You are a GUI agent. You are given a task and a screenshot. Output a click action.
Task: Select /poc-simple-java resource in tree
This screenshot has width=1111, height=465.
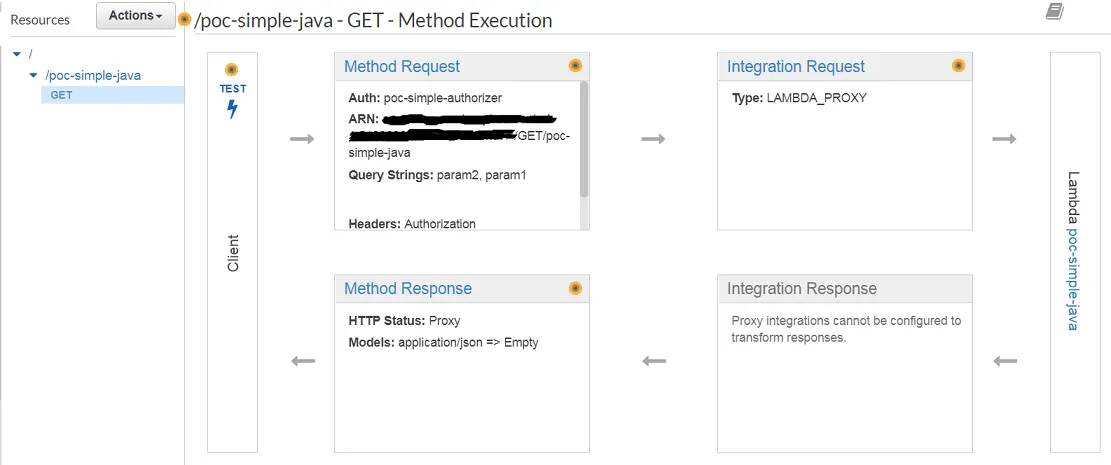coord(93,75)
